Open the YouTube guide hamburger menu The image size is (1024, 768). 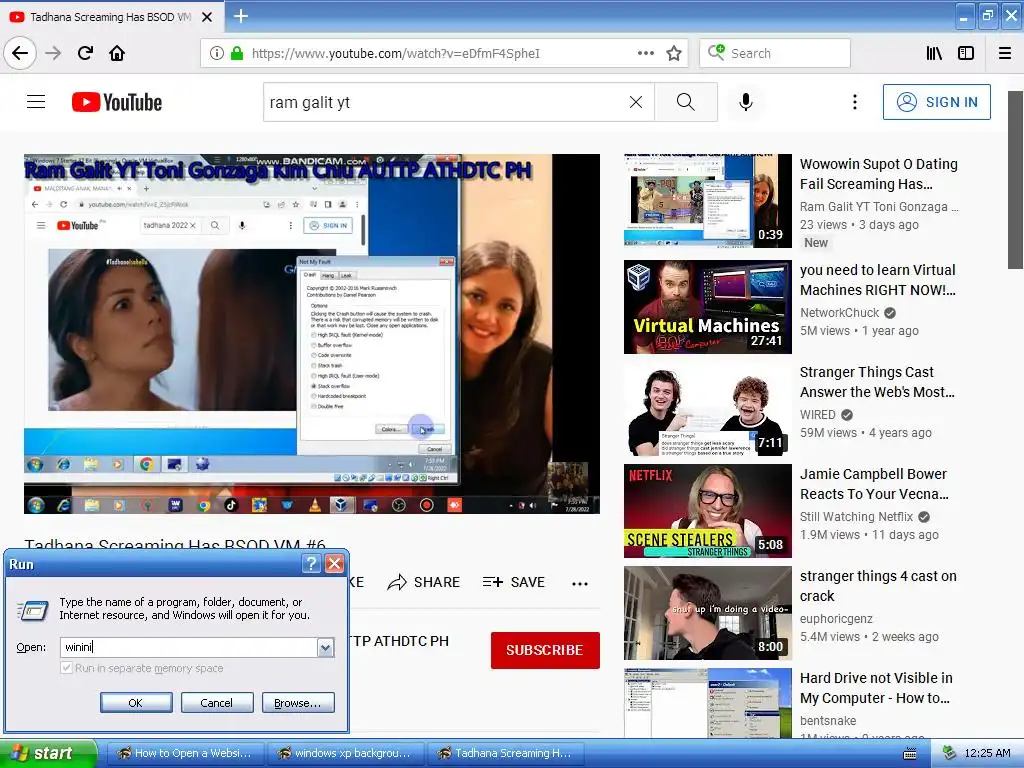pyautogui.click(x=36, y=102)
